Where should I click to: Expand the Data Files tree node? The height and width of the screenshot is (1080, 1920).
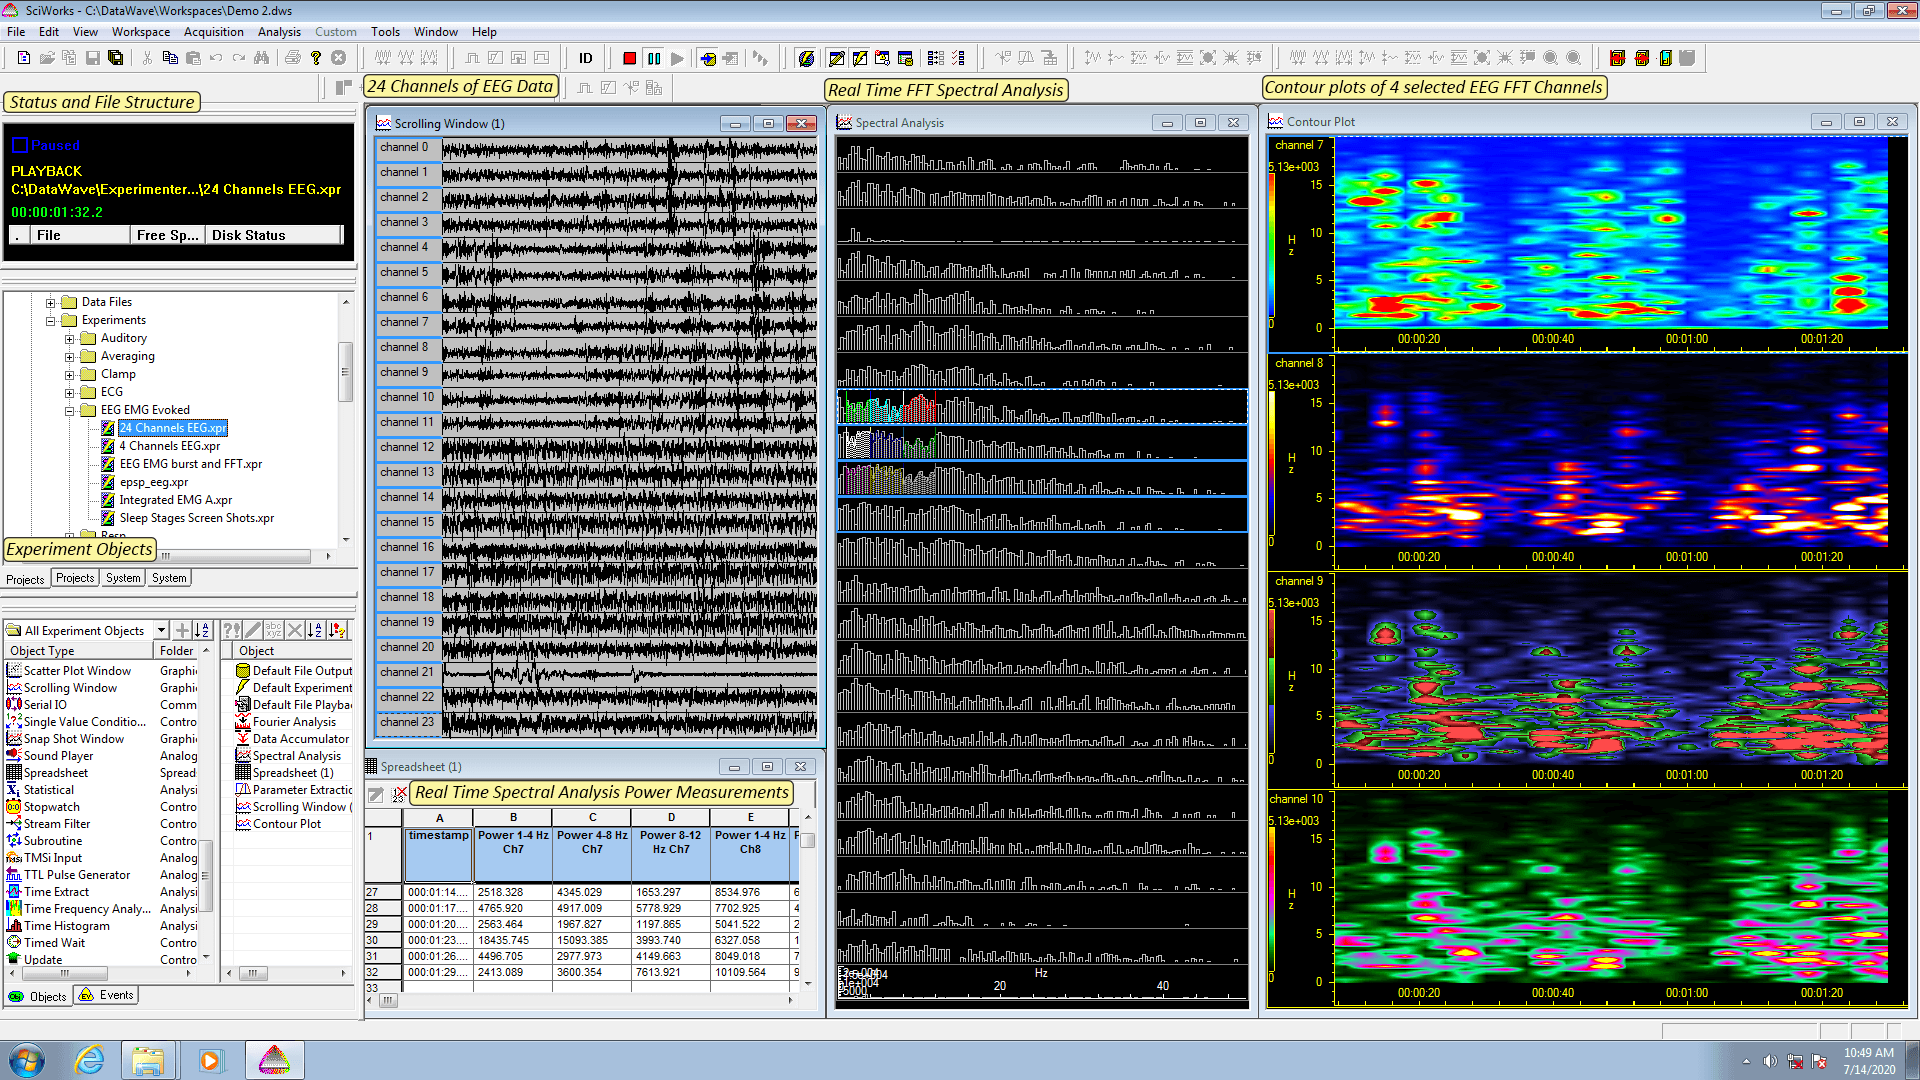click(50, 302)
